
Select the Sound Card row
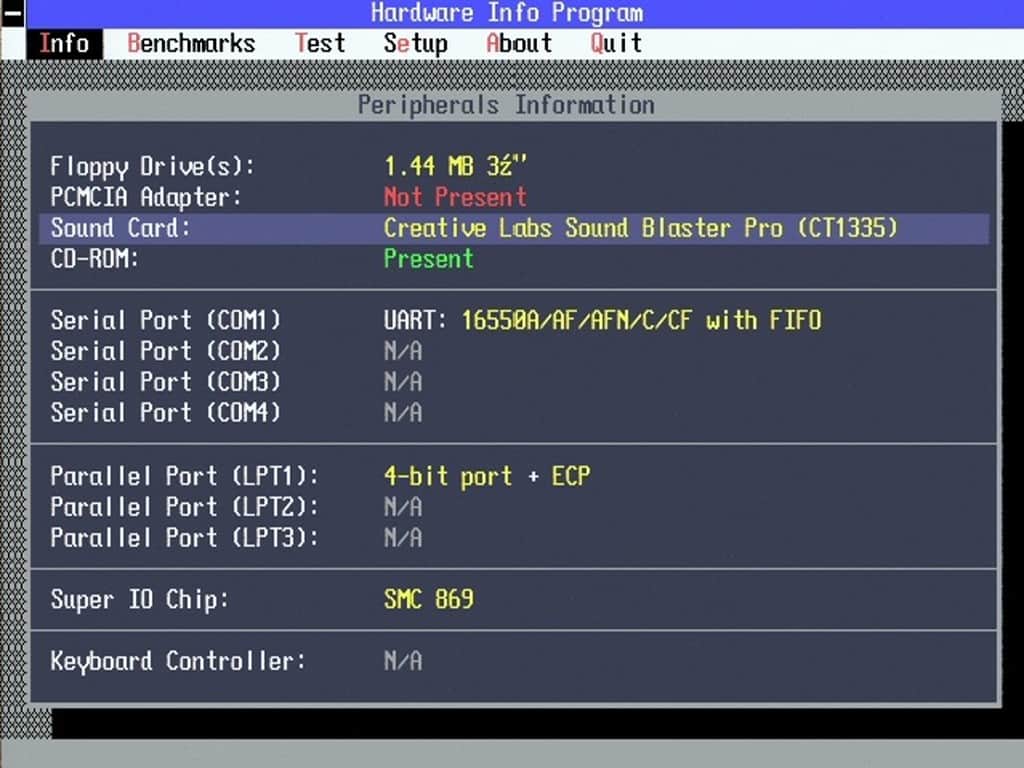[x=514, y=229]
